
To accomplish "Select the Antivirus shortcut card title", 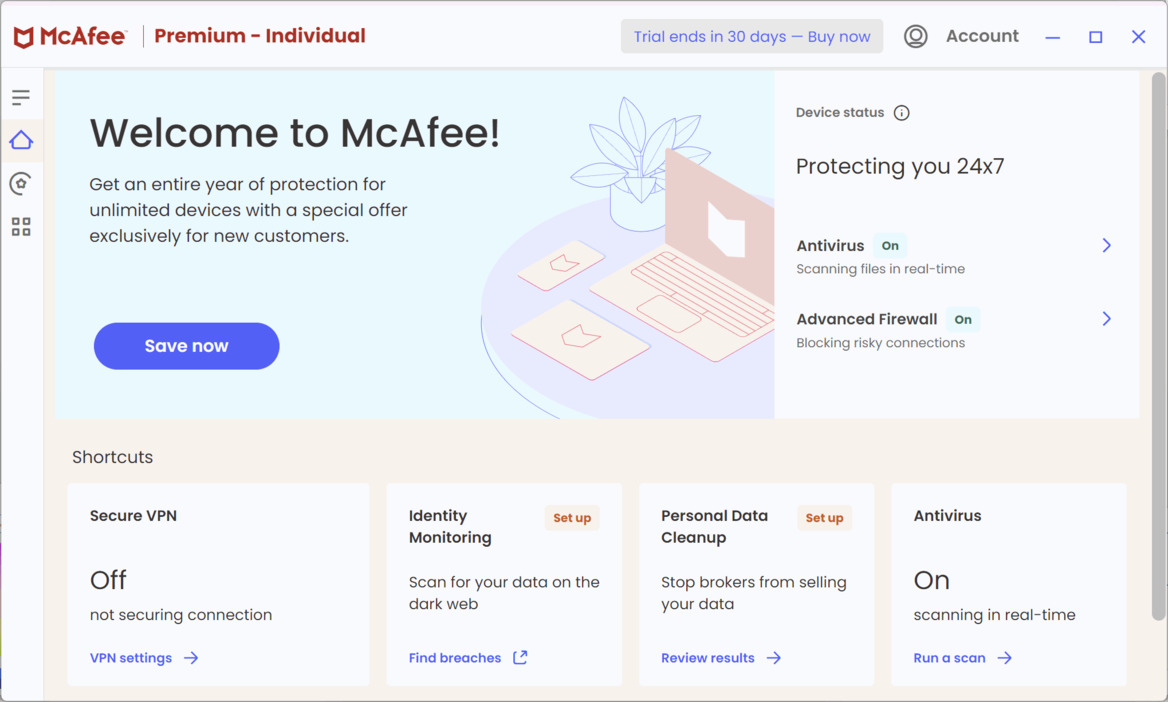I will click(x=948, y=516).
